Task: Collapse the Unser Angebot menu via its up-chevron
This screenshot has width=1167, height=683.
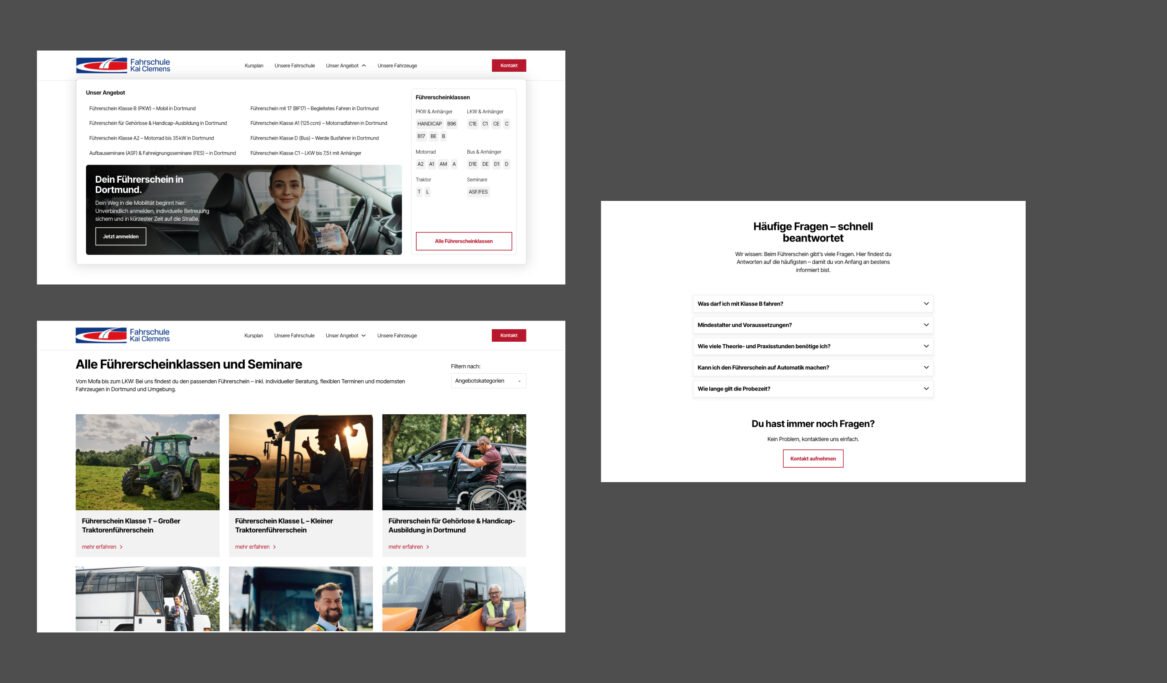Action: click(364, 66)
